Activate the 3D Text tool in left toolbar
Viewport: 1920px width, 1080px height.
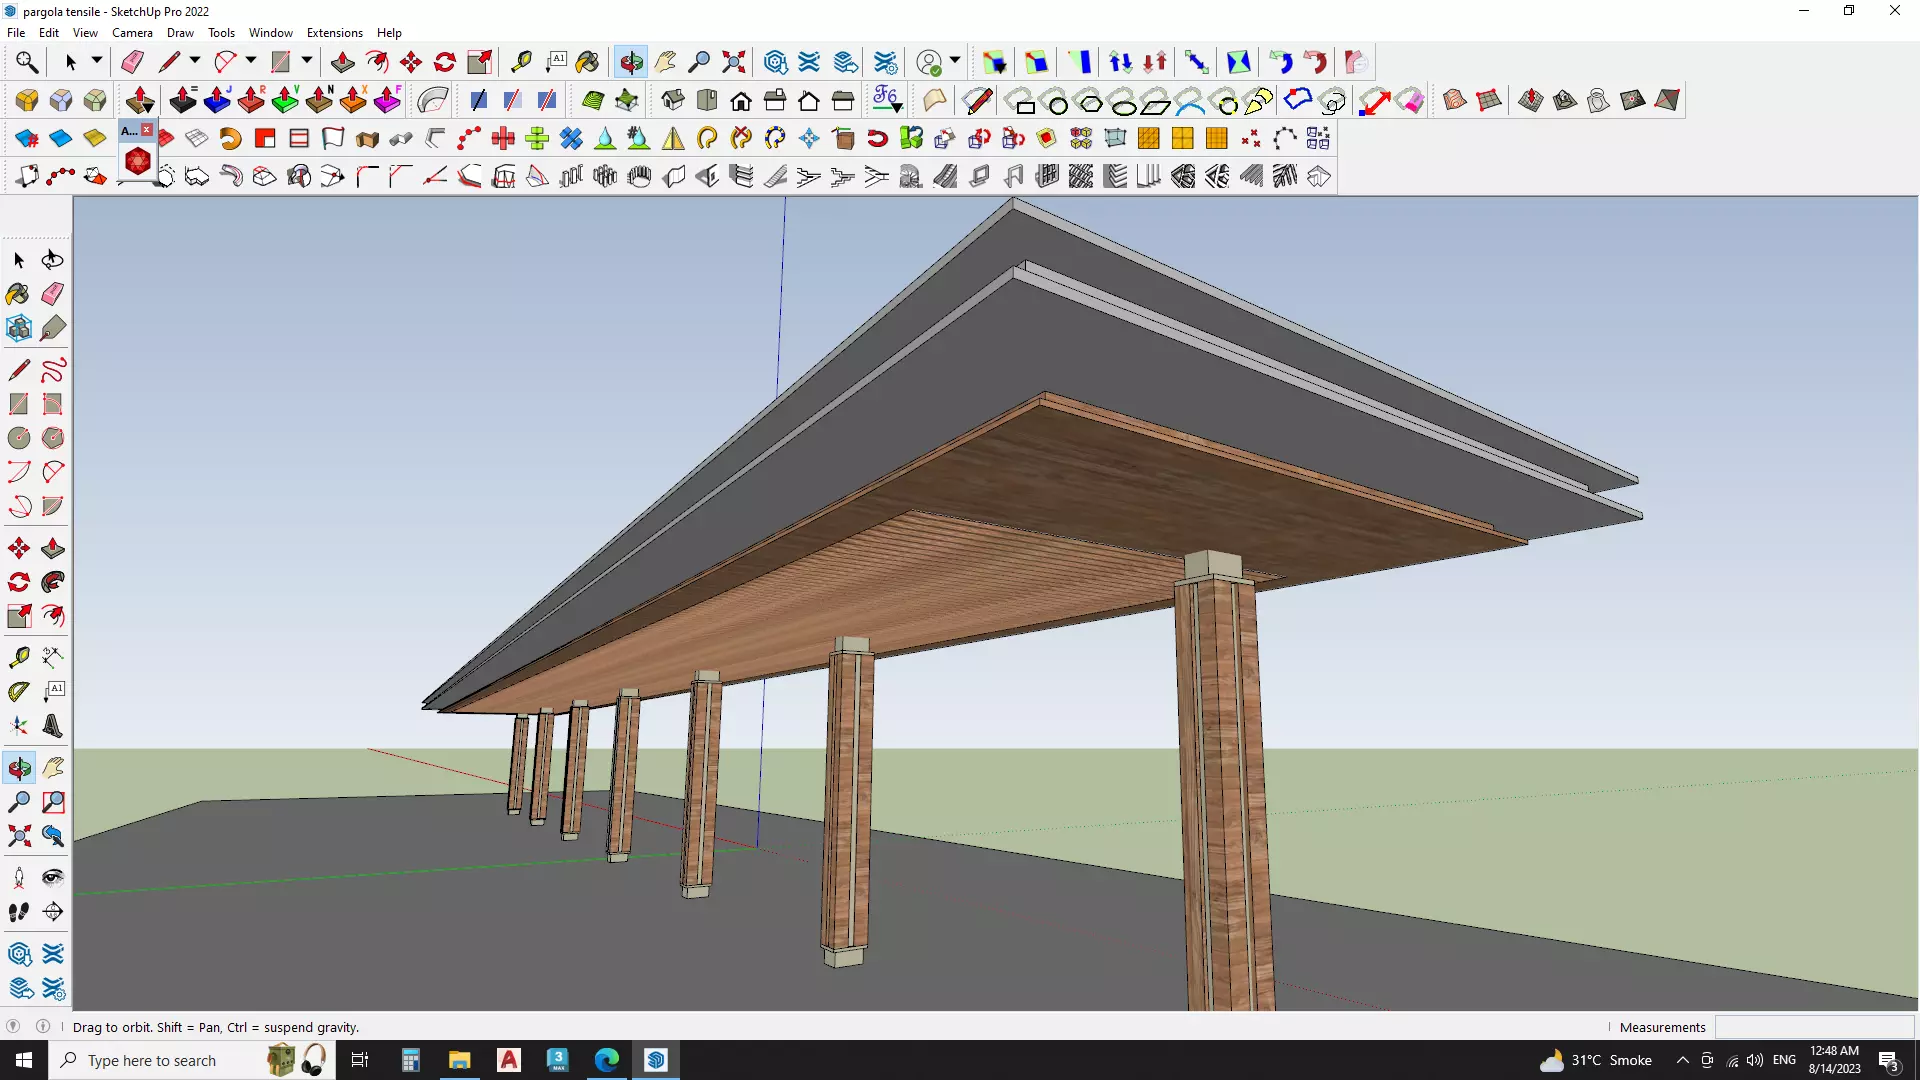pos(53,725)
